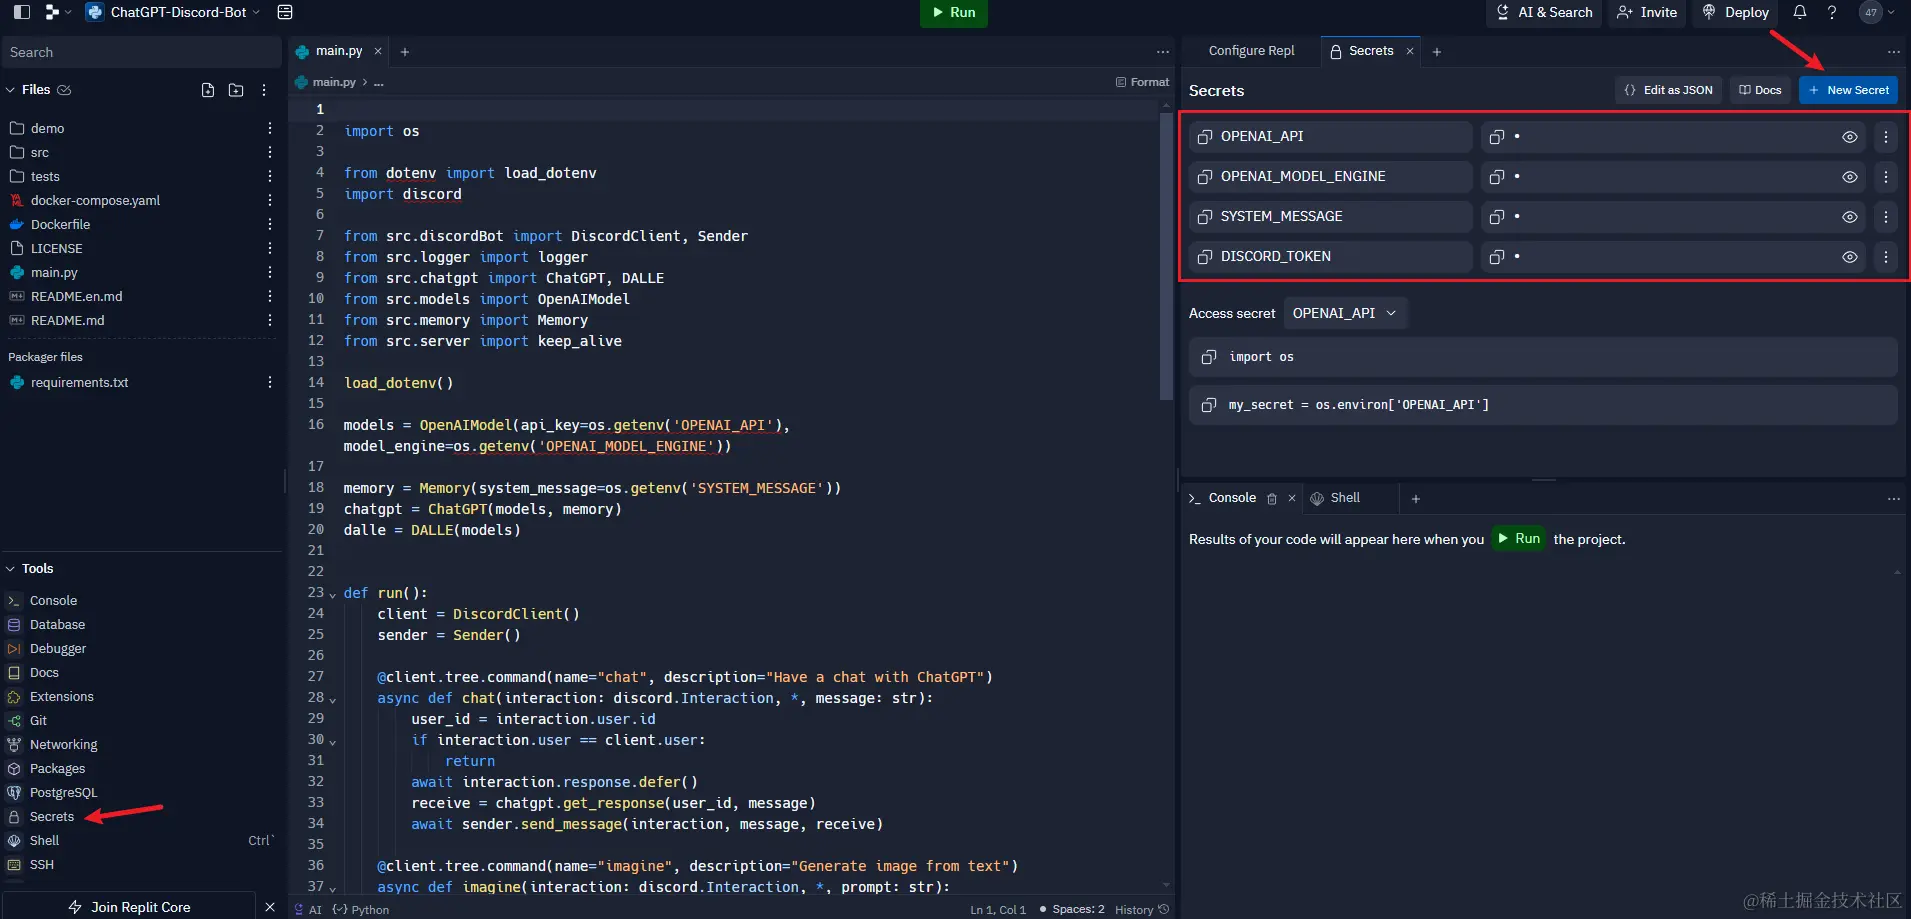Open the editor pane overflow menu
Screen dimensions: 1911x919
pos(1163,52)
